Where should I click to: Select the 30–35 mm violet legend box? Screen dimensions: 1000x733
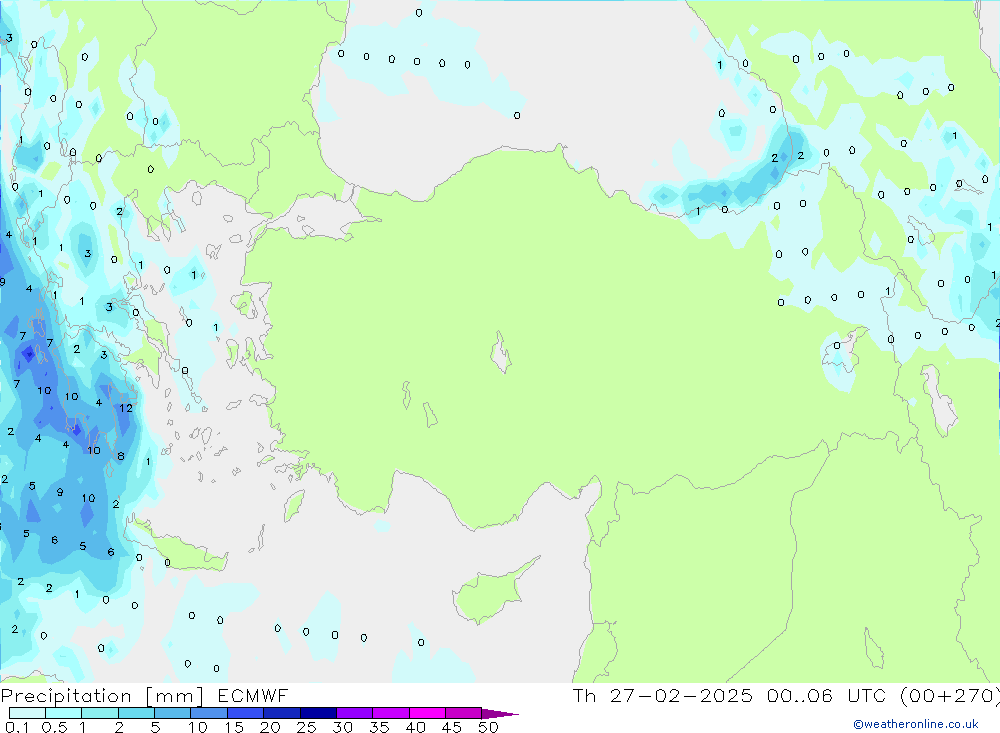(354, 713)
